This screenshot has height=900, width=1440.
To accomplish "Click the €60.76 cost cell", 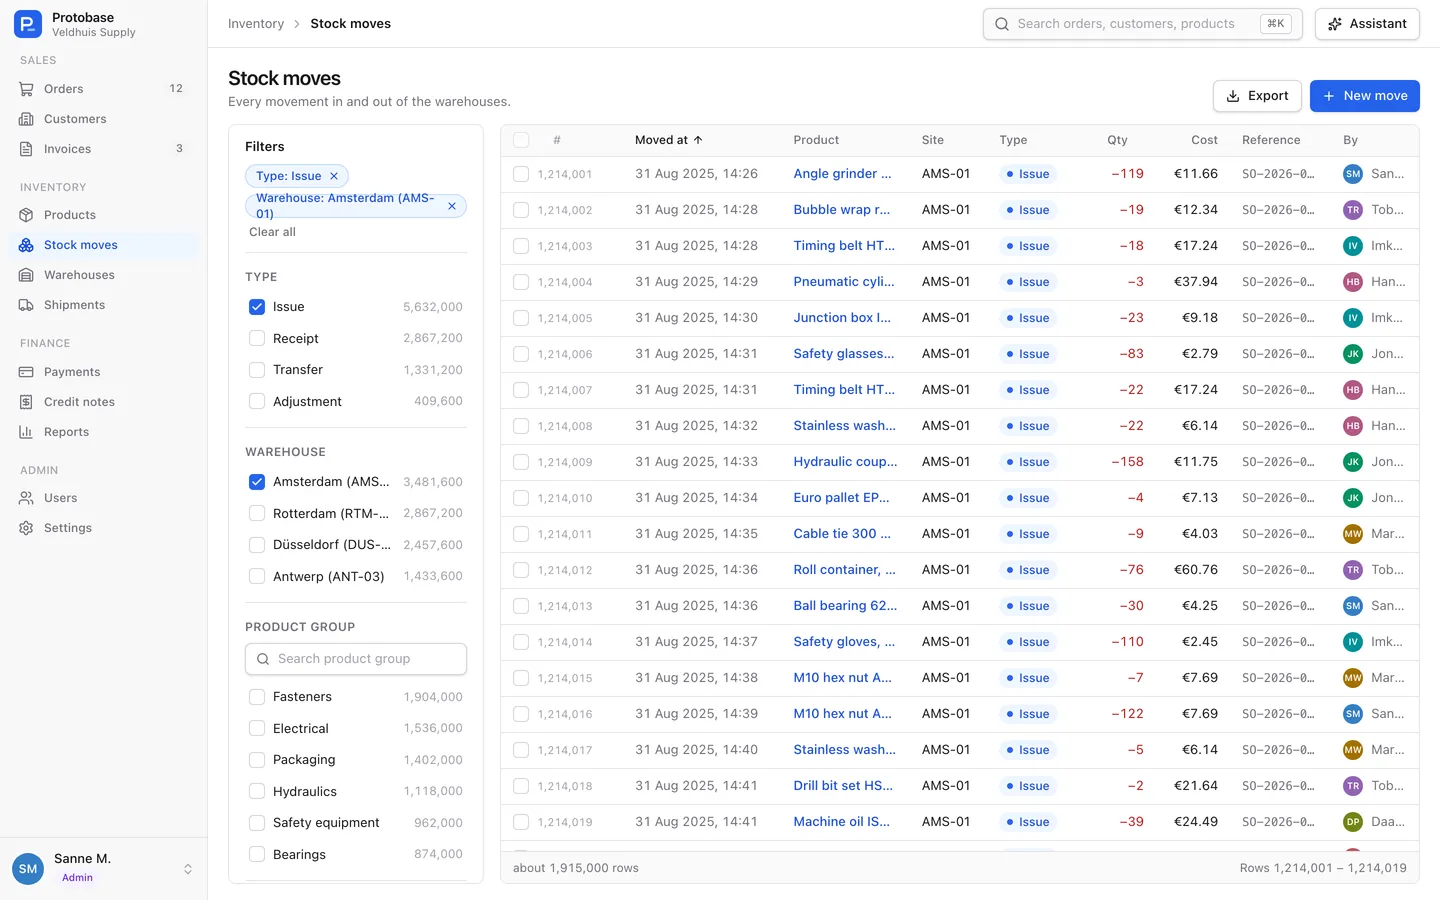I will 1196,570.
